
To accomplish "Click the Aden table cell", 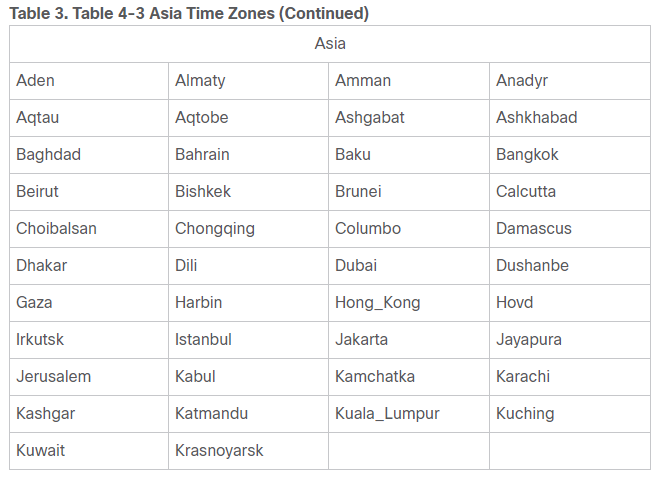I will [x=36, y=81].
